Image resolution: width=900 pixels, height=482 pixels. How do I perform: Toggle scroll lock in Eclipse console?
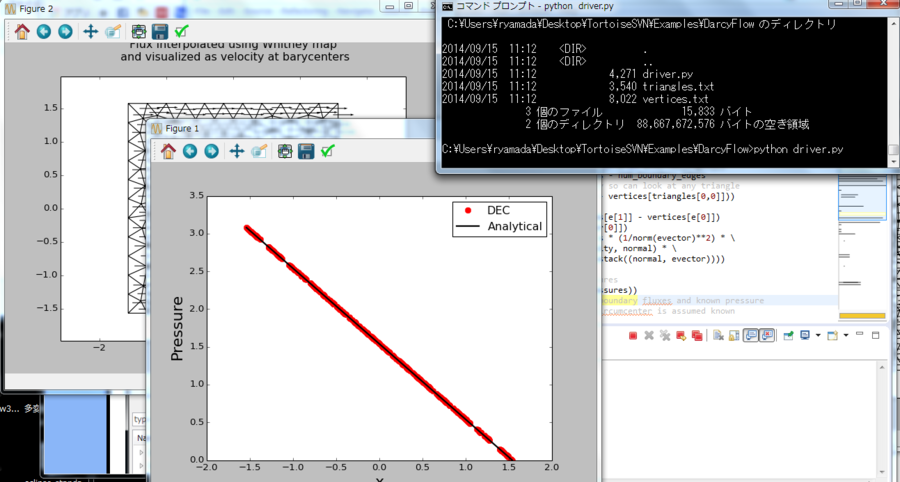point(734,336)
